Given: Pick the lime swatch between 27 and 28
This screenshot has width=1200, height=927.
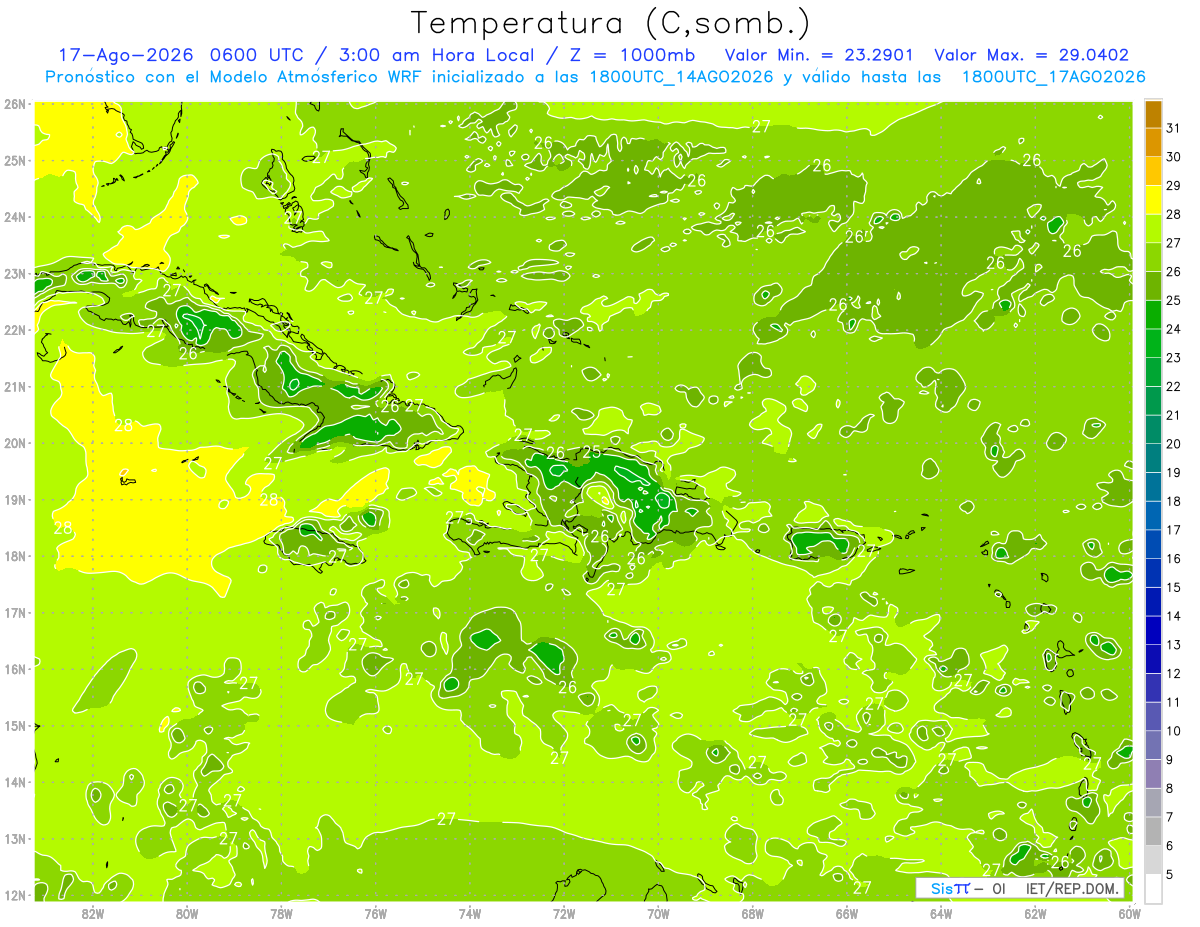Looking at the screenshot, I should (x=1153, y=229).
